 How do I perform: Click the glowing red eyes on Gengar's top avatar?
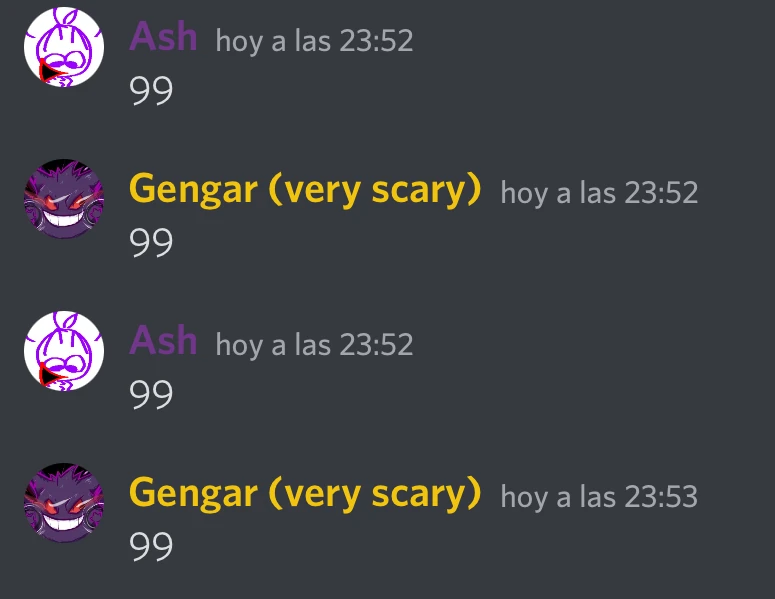[x=64, y=202]
